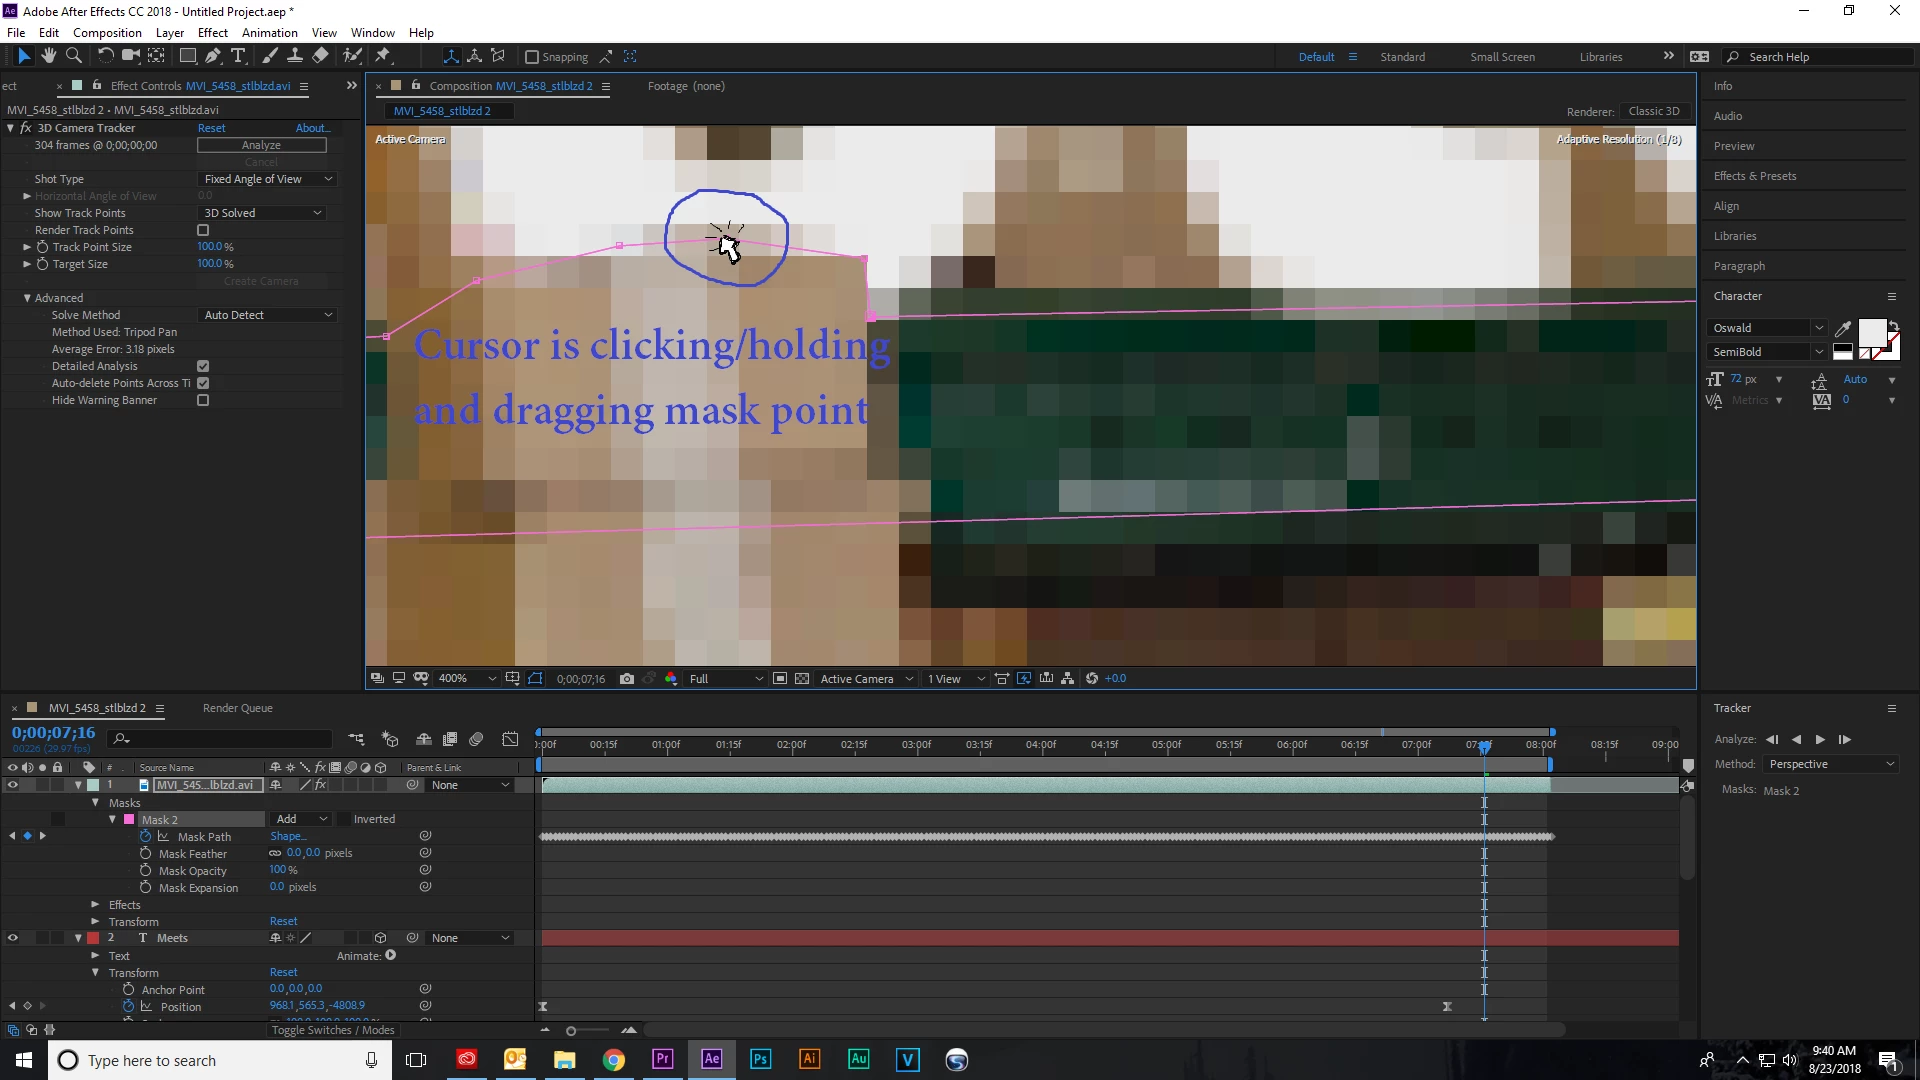Enable Render Track Points checkbox

(x=203, y=230)
